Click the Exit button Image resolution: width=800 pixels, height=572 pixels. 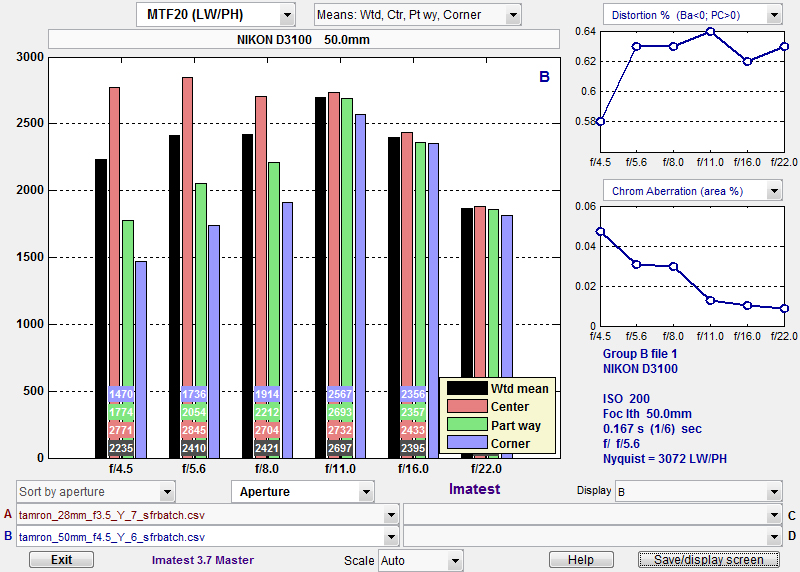point(61,560)
